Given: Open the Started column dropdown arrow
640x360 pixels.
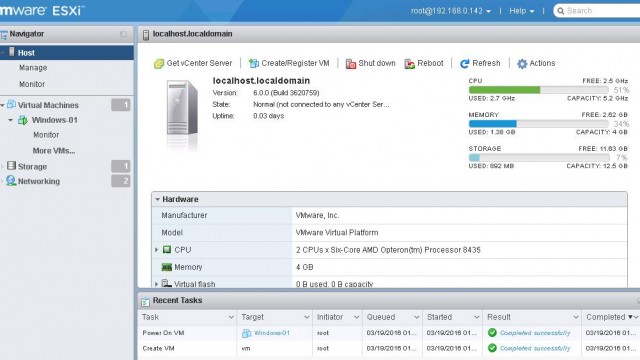Looking at the screenshot, I should [x=476, y=317].
